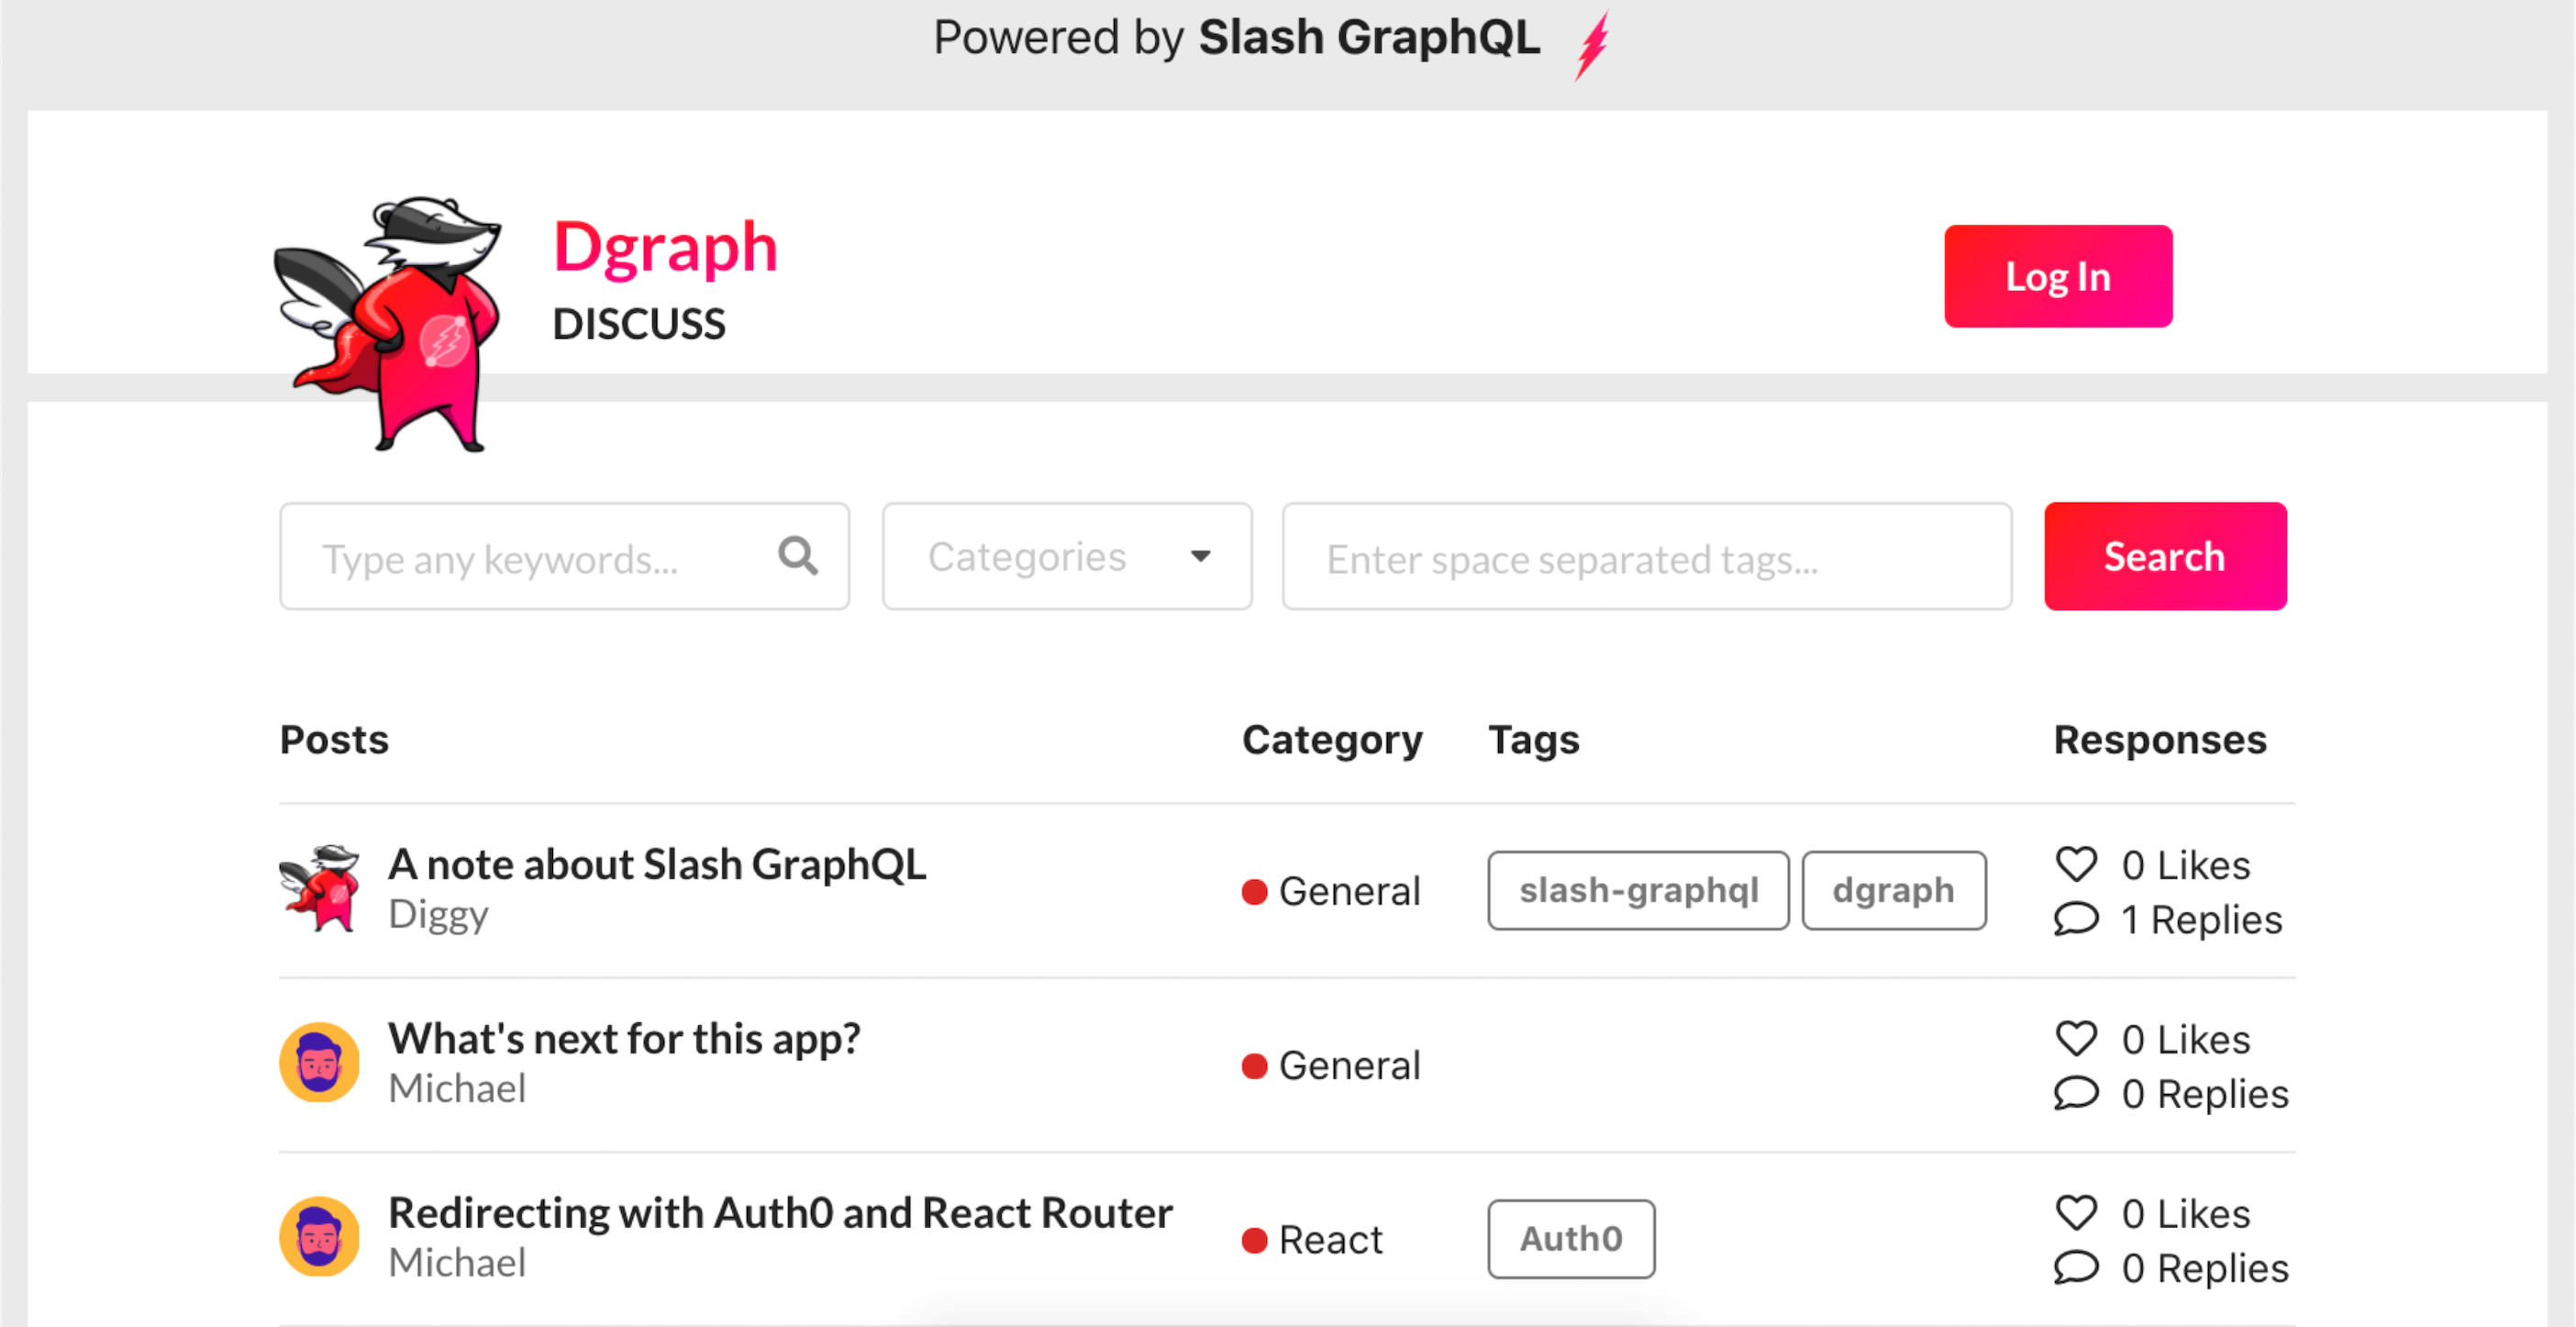Click the comment icon on Redirecting with Auth0 post
The width and height of the screenshot is (2576, 1327).
pos(2077,1266)
